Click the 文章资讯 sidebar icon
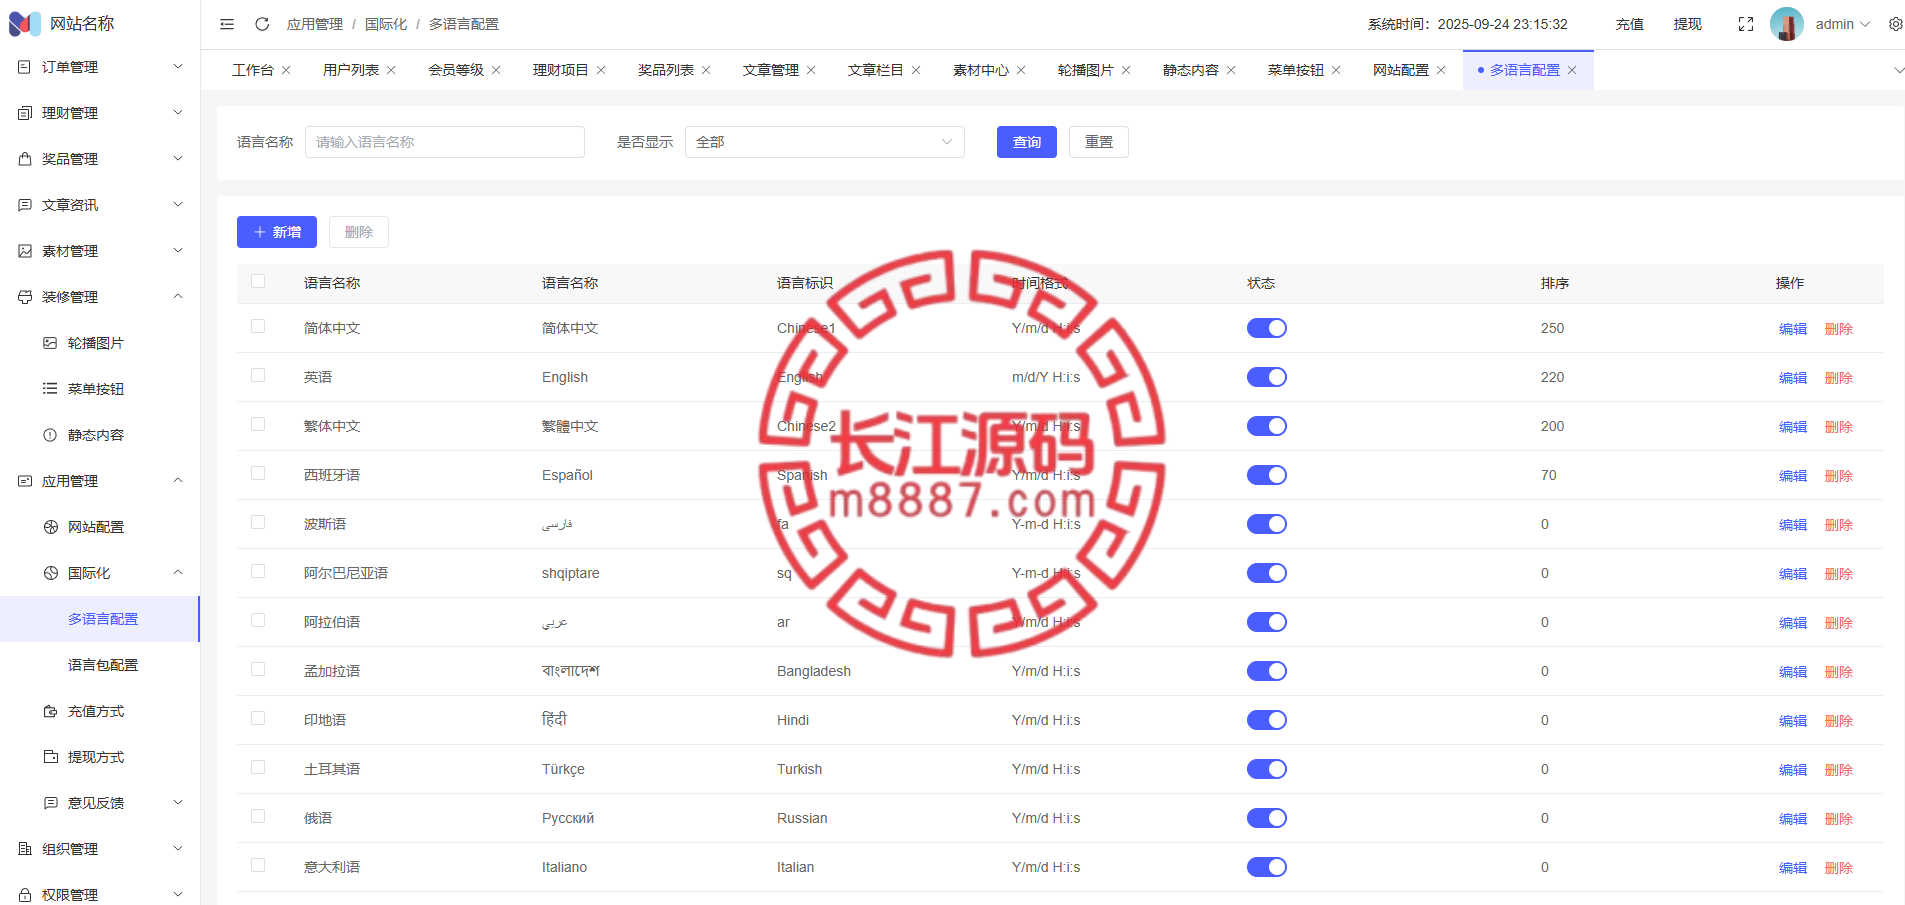Screen dimensions: 1905x905 [25, 205]
